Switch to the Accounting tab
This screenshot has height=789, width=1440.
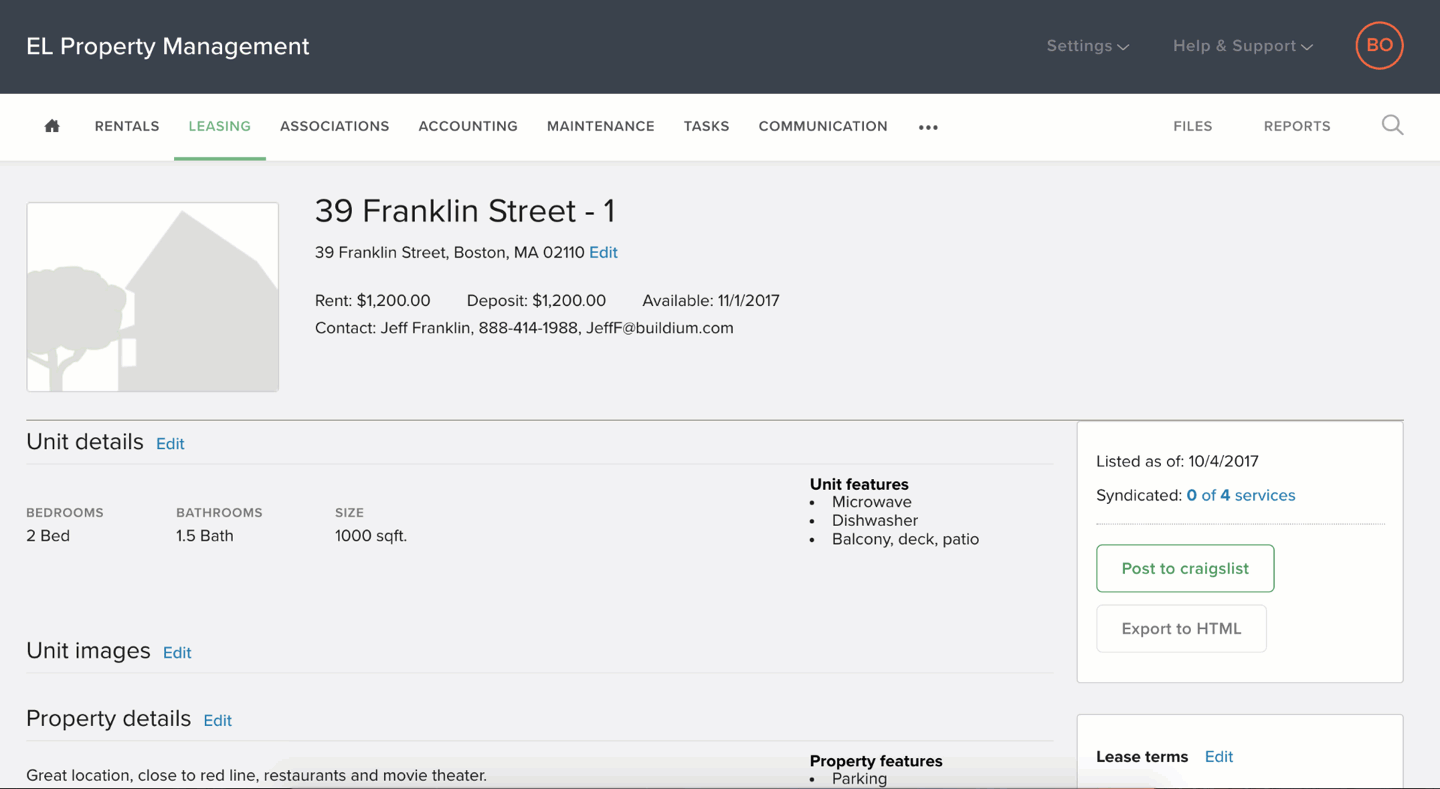coord(468,126)
